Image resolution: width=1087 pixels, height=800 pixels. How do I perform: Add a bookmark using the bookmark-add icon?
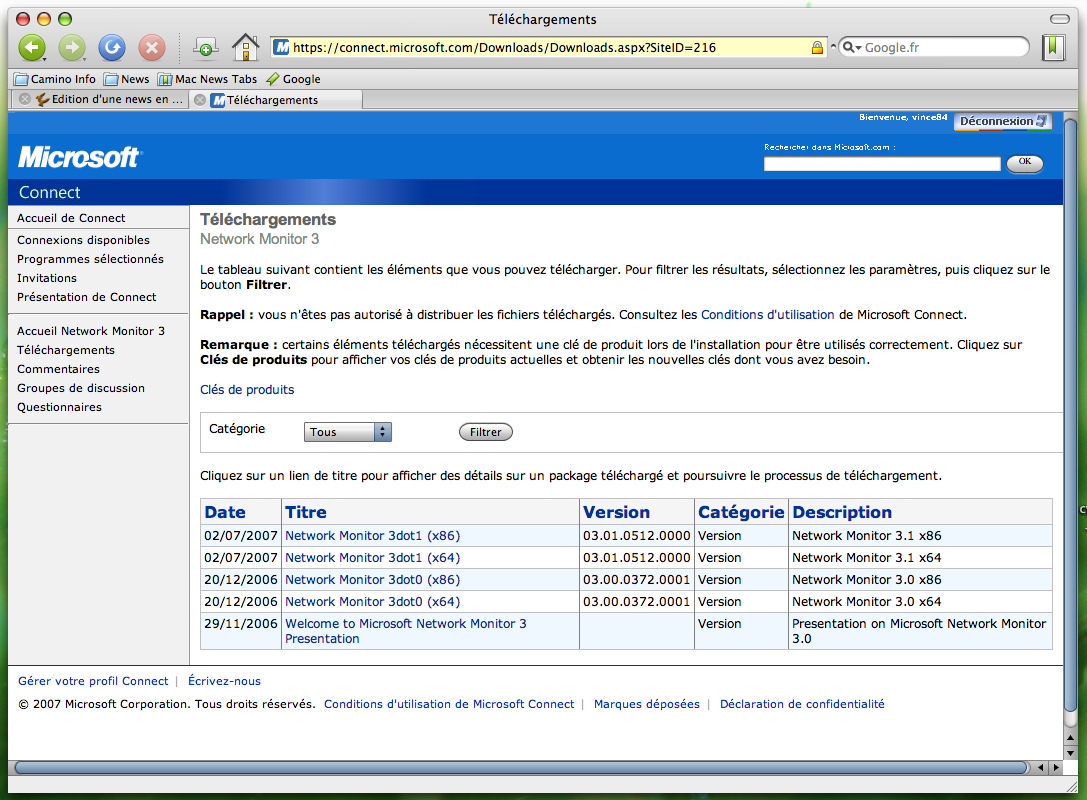pos(205,46)
